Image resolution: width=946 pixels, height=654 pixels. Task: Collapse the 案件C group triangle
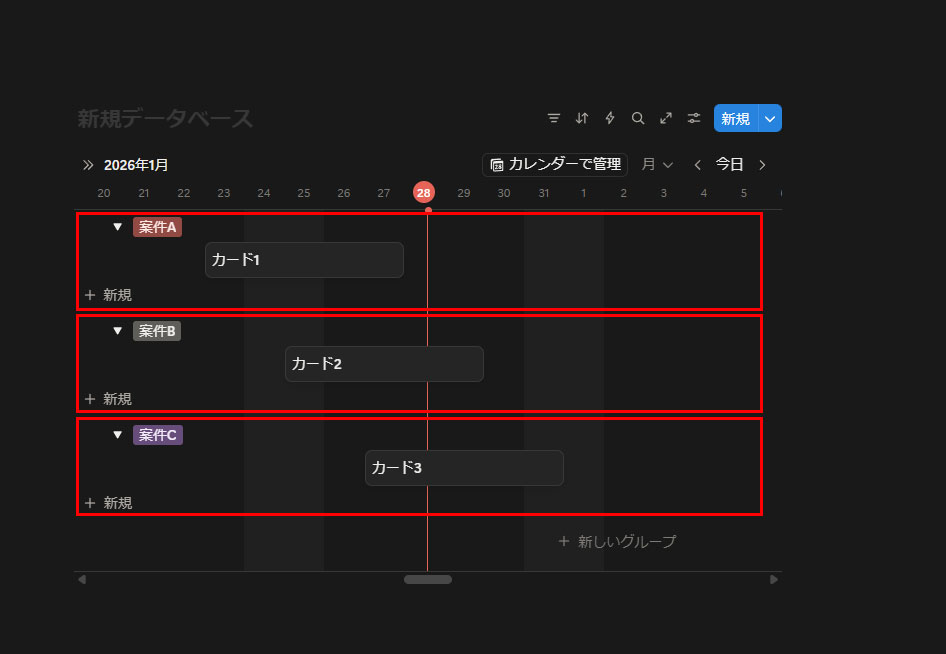(x=117, y=435)
